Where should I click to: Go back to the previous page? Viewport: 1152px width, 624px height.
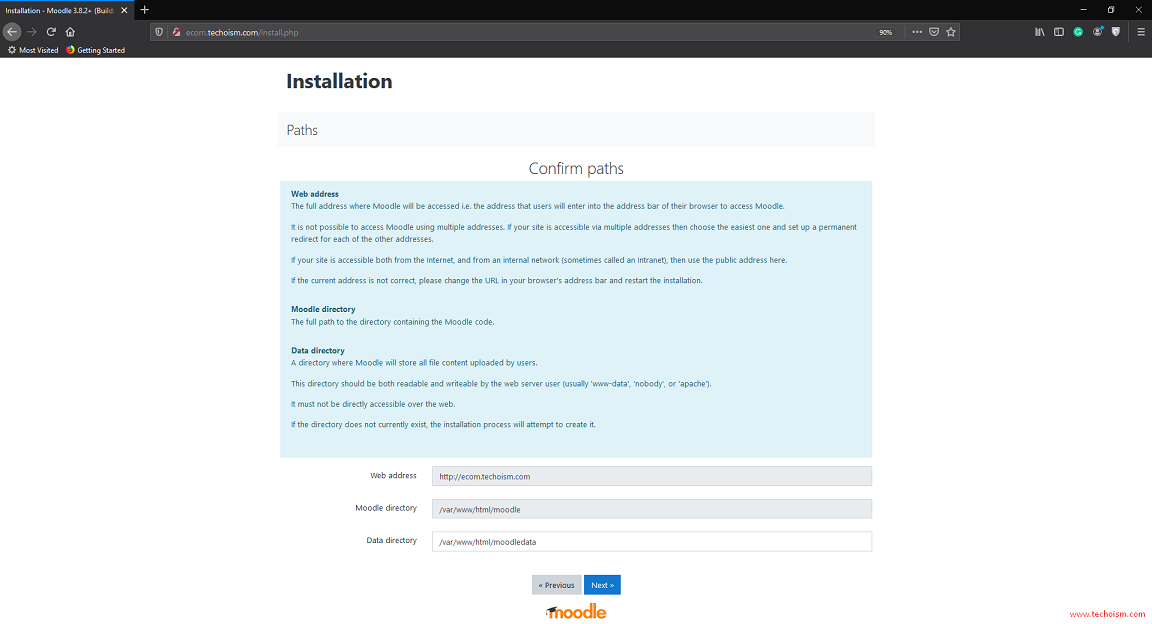pos(12,32)
